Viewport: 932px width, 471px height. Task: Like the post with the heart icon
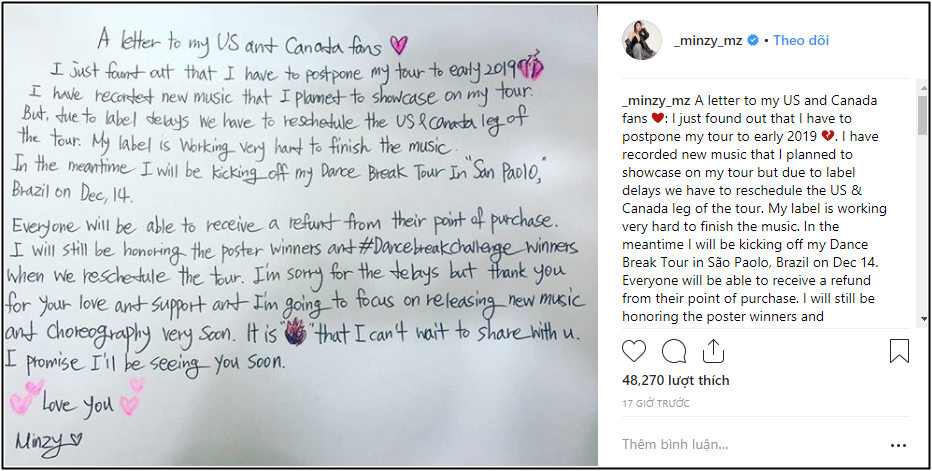[634, 351]
